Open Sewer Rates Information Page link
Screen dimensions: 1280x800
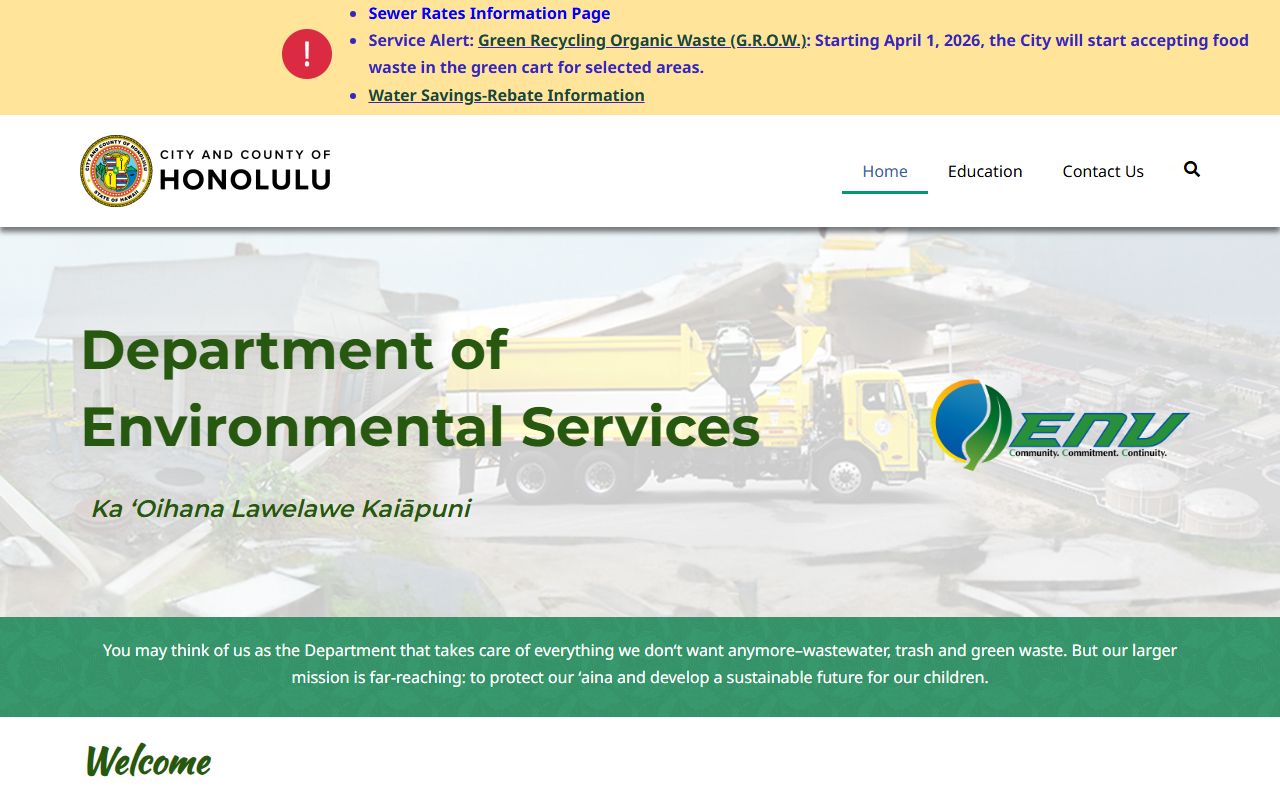tap(489, 14)
